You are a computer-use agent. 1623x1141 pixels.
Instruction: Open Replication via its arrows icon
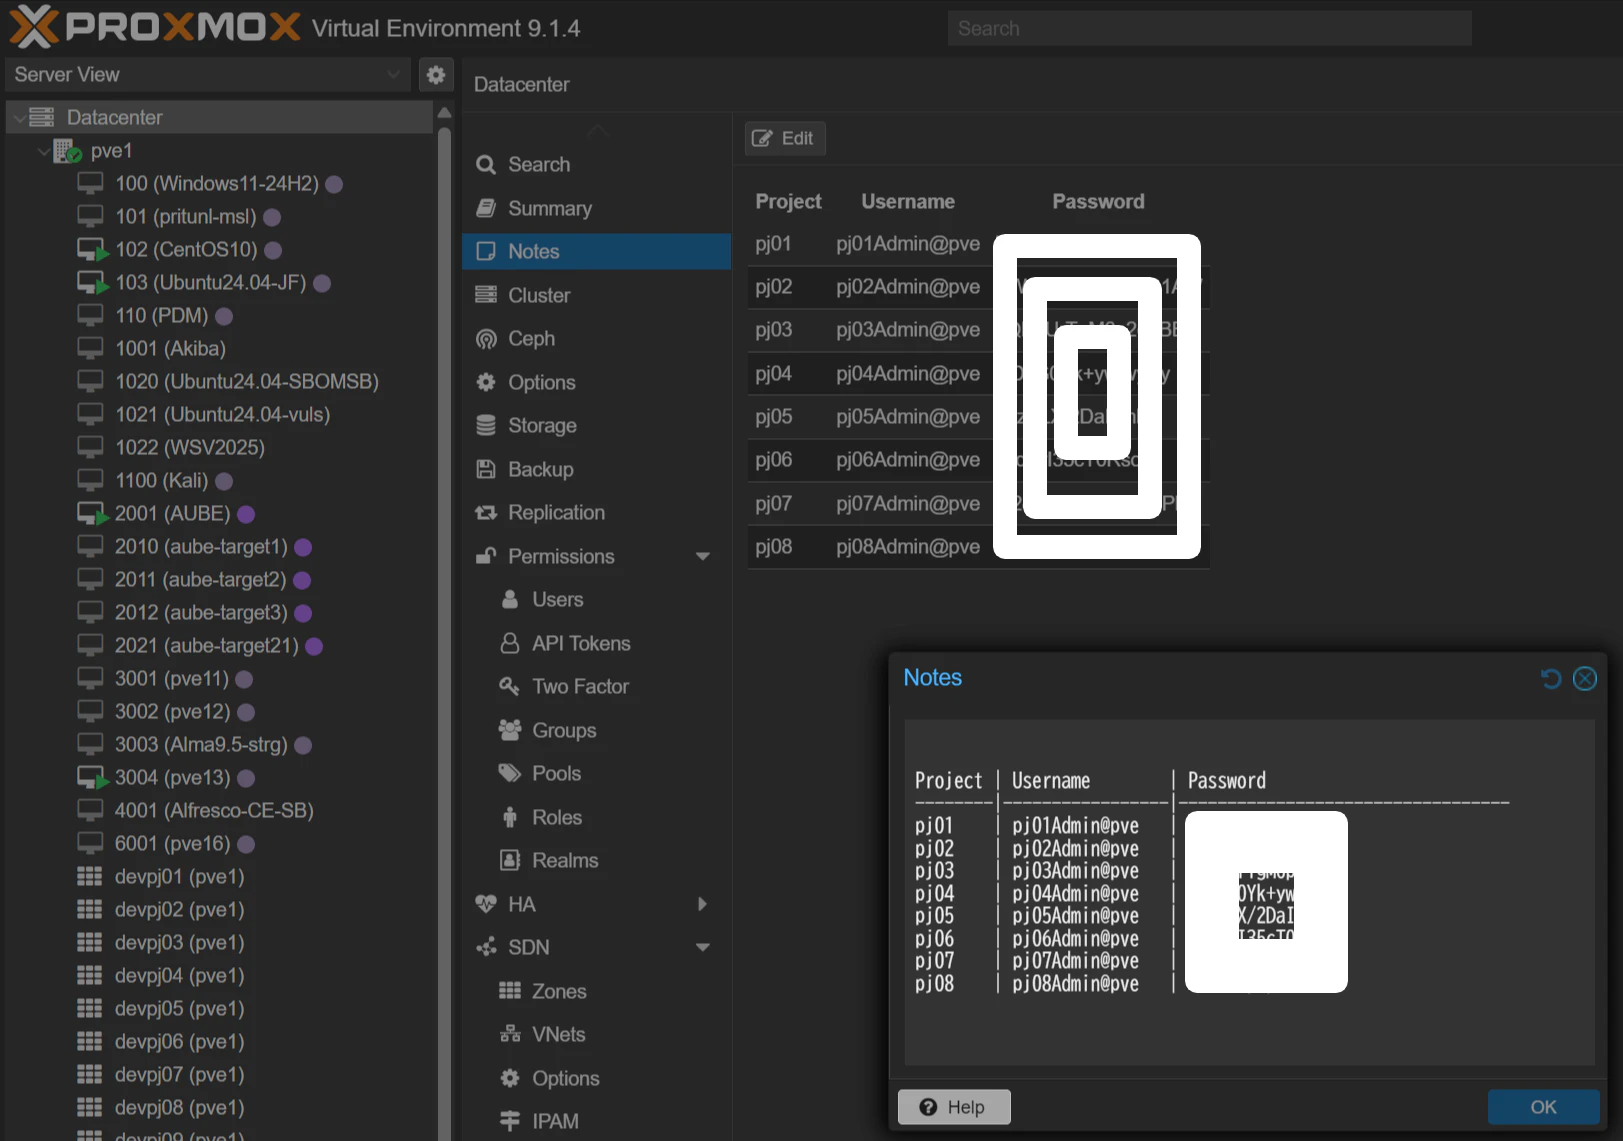(x=486, y=513)
